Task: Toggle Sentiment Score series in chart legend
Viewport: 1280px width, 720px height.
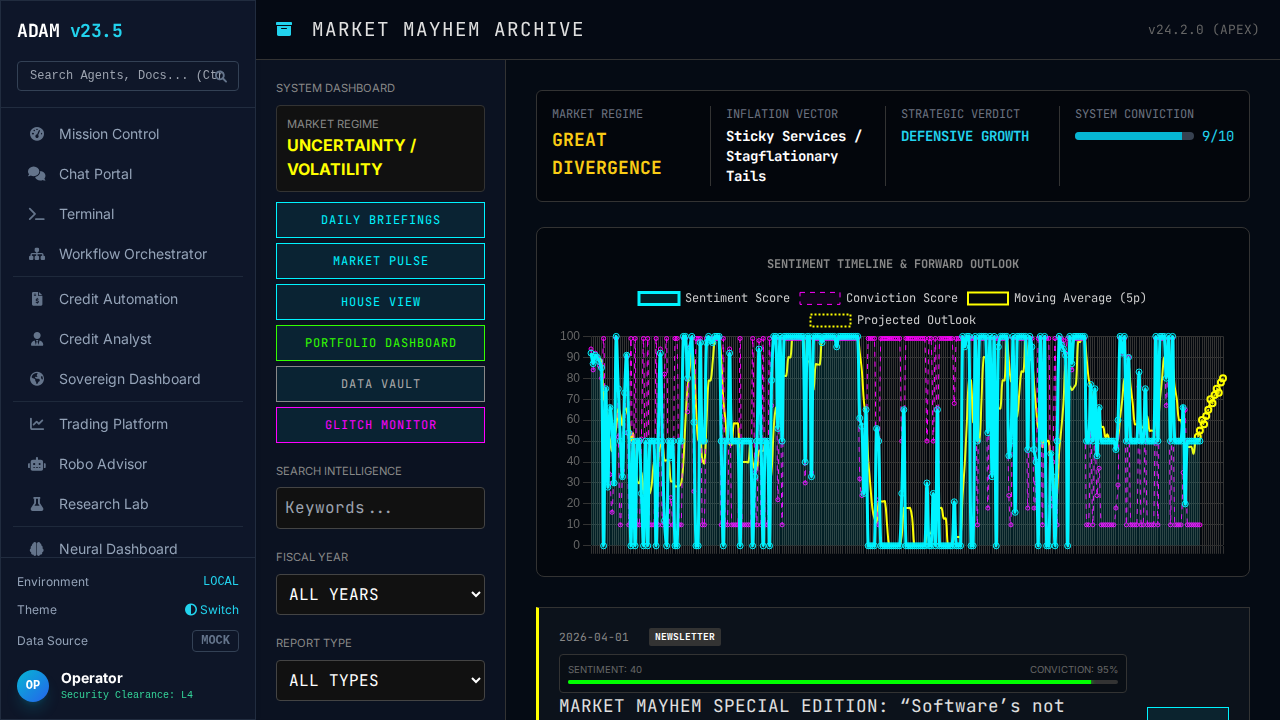Action: pos(714,298)
